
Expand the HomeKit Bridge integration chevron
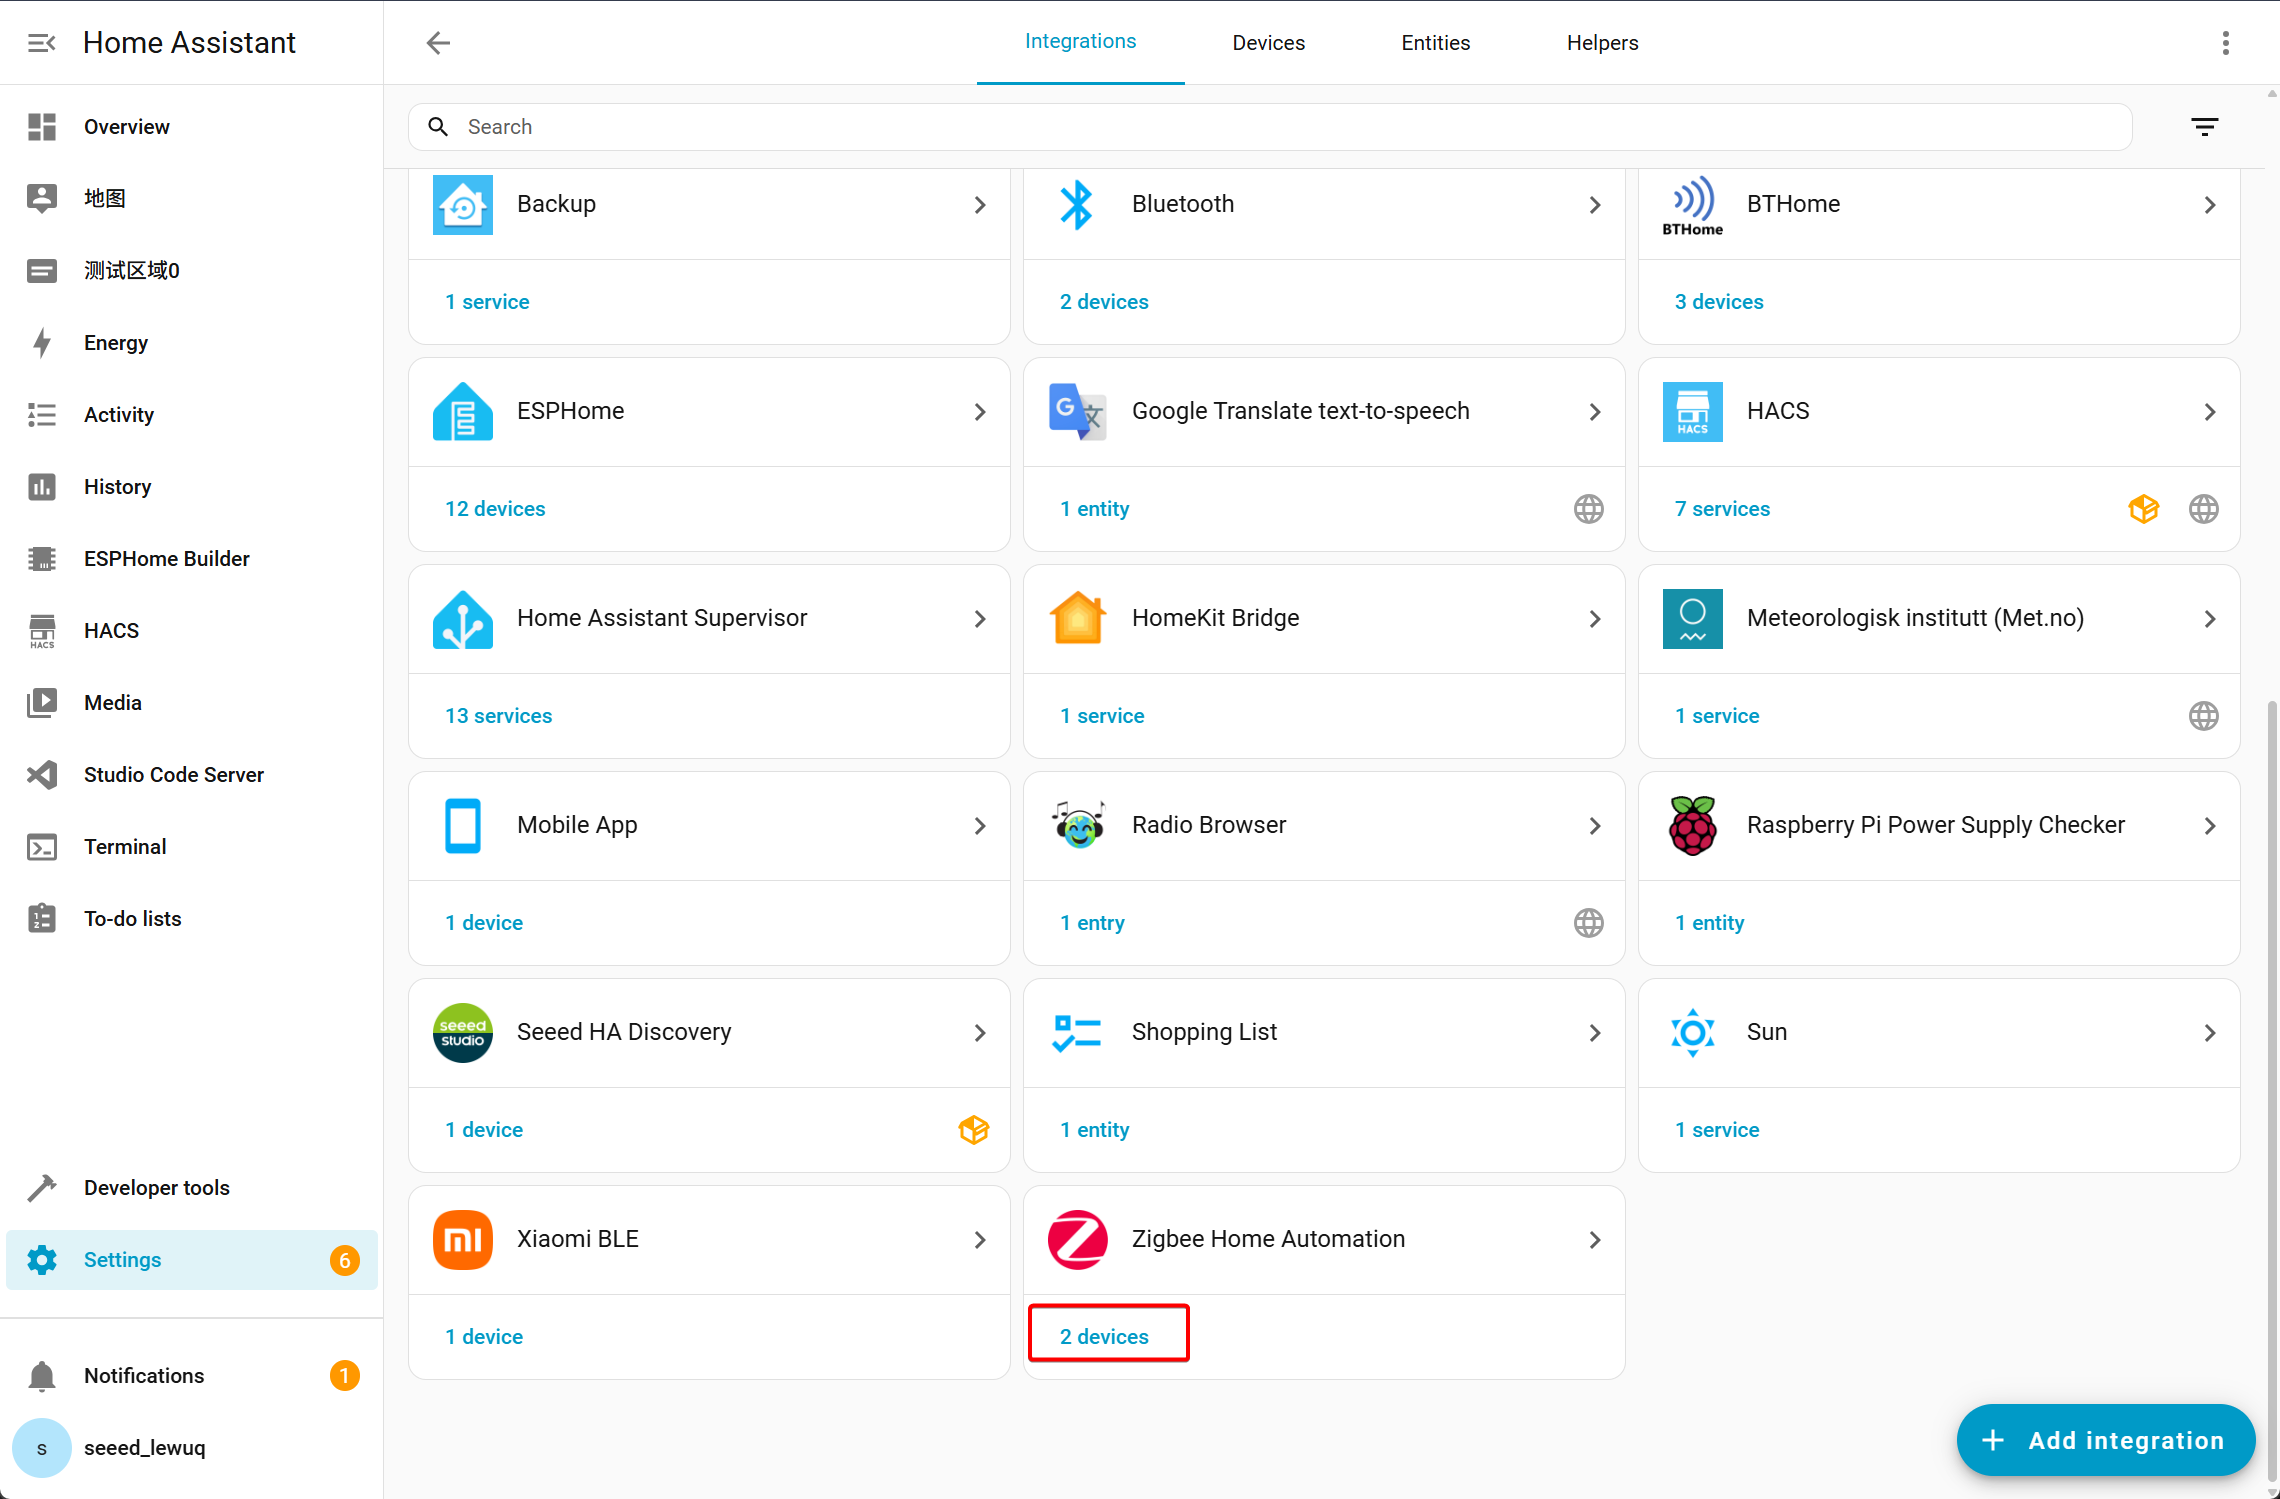(1594, 619)
